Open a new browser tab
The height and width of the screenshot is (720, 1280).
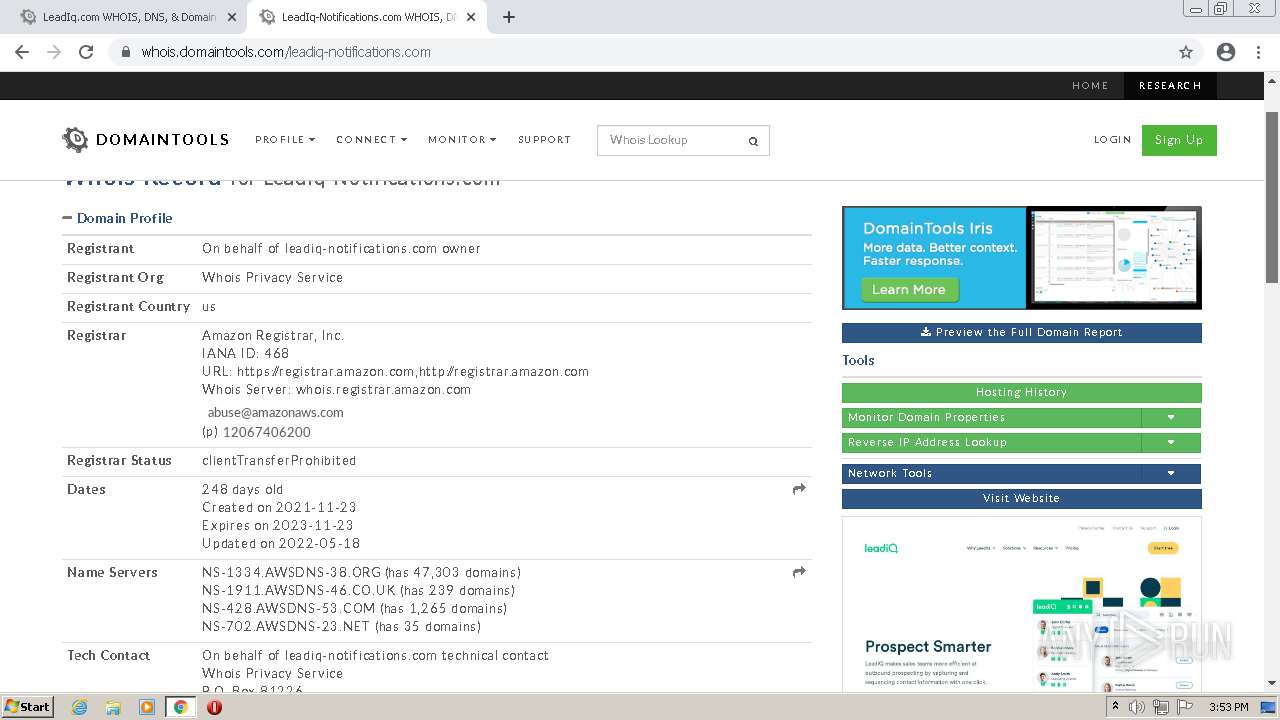508,17
